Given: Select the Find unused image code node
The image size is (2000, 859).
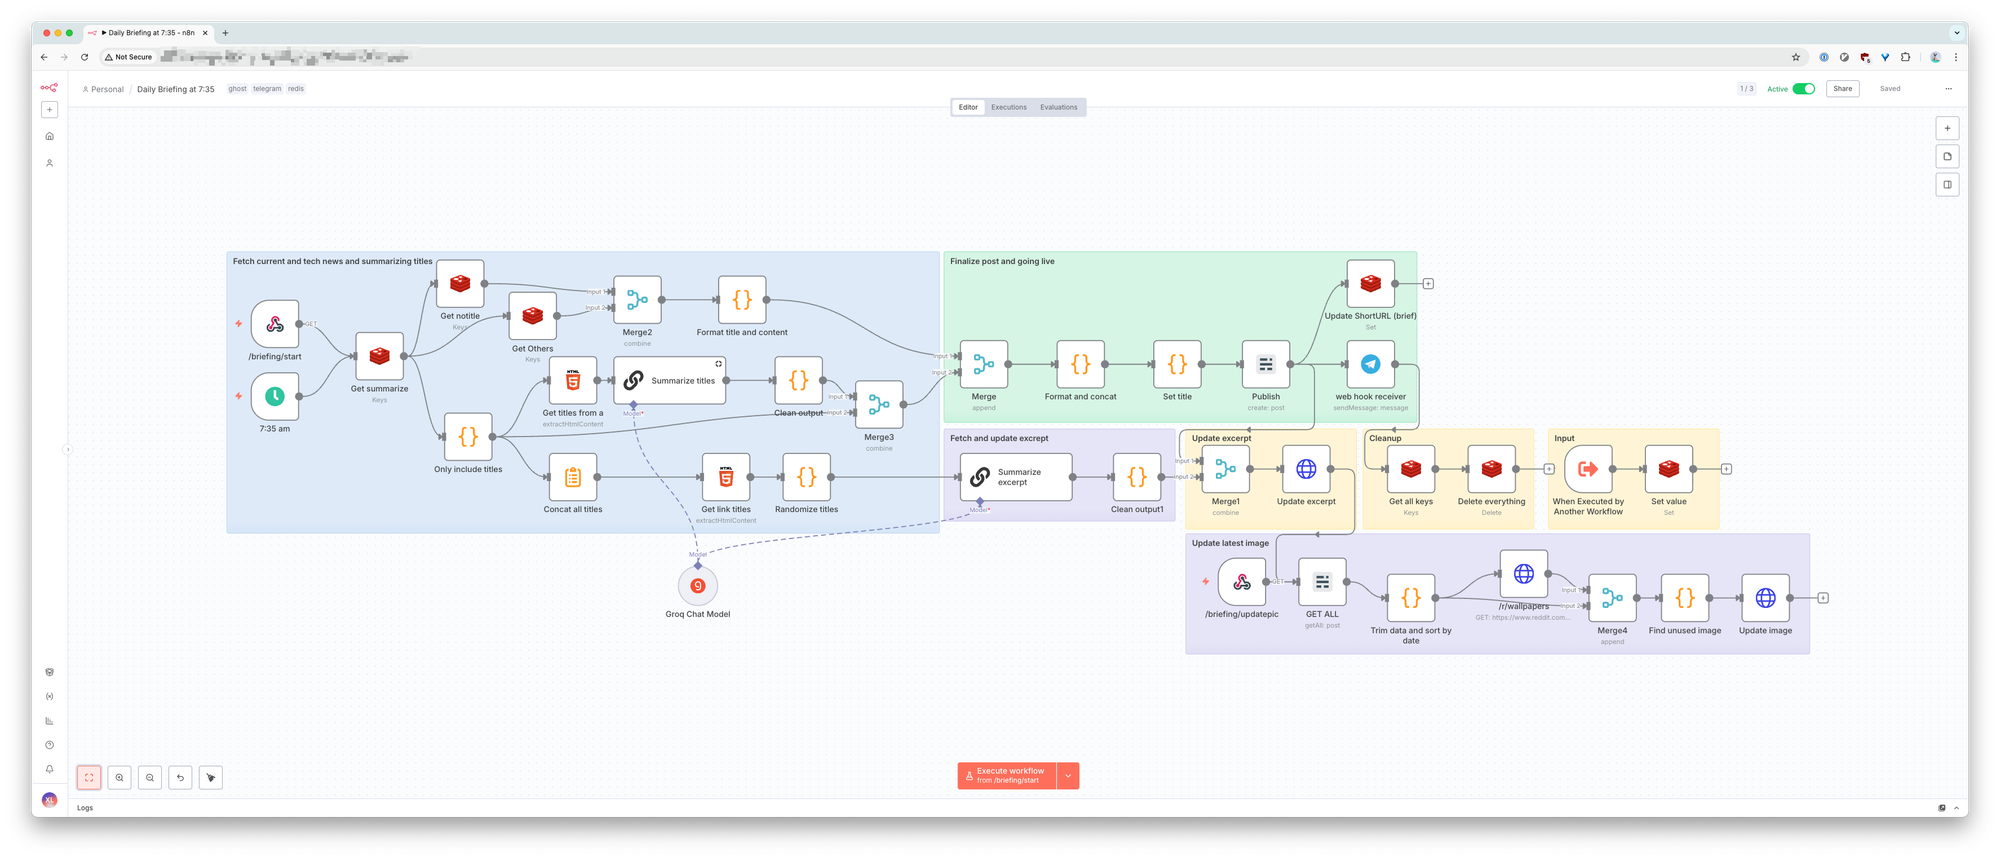Looking at the screenshot, I should pyautogui.click(x=1685, y=598).
